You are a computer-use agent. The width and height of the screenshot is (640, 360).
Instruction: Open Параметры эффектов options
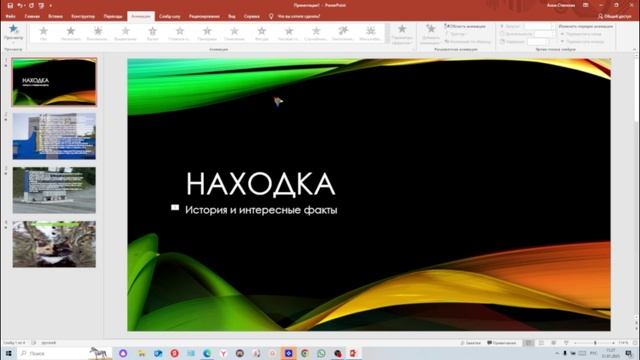[x=402, y=34]
